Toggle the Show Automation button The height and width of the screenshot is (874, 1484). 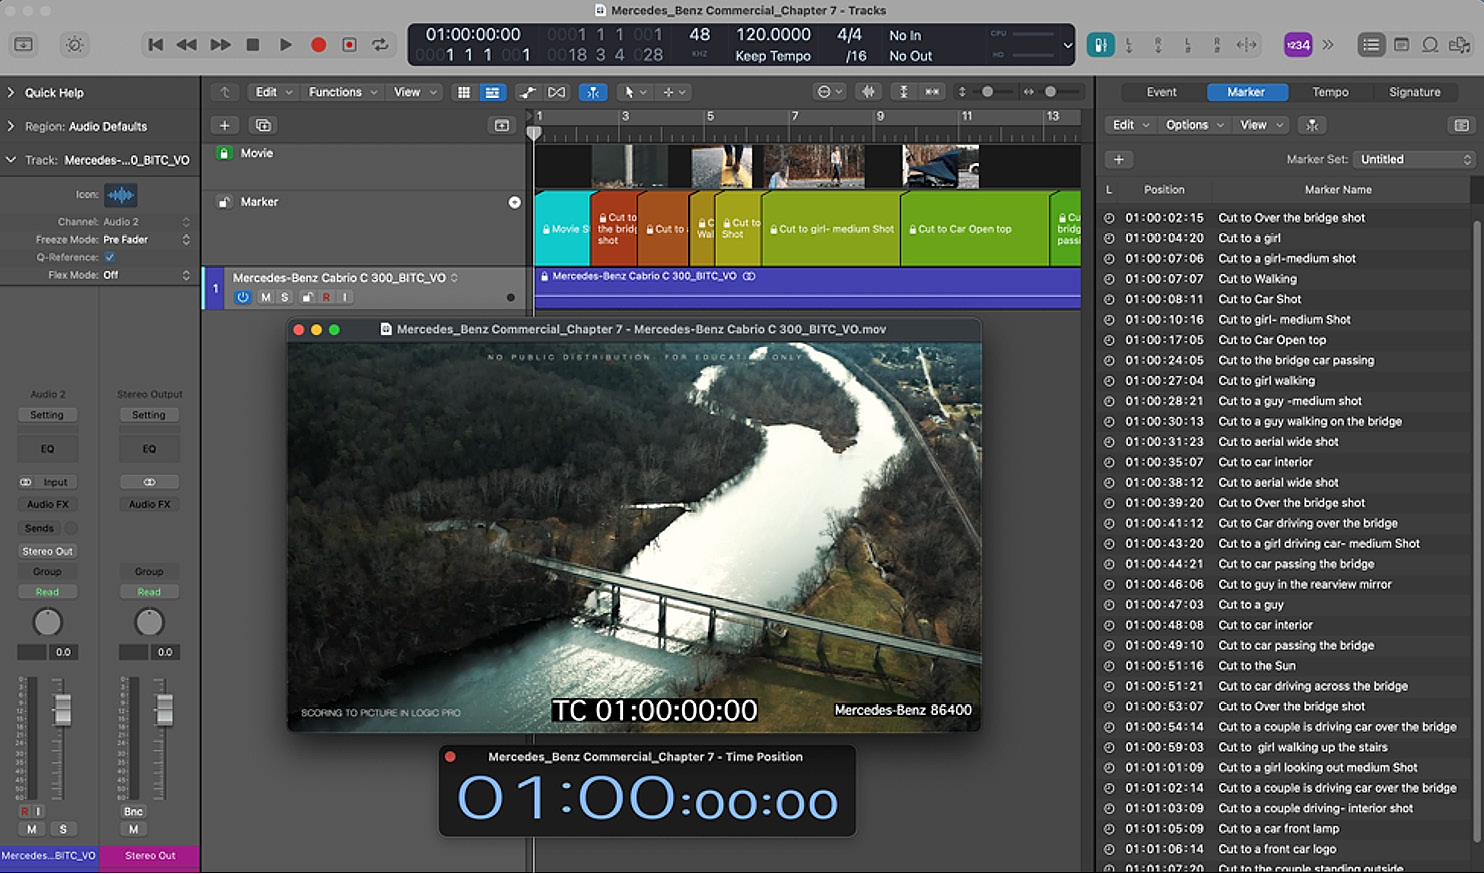click(x=527, y=92)
